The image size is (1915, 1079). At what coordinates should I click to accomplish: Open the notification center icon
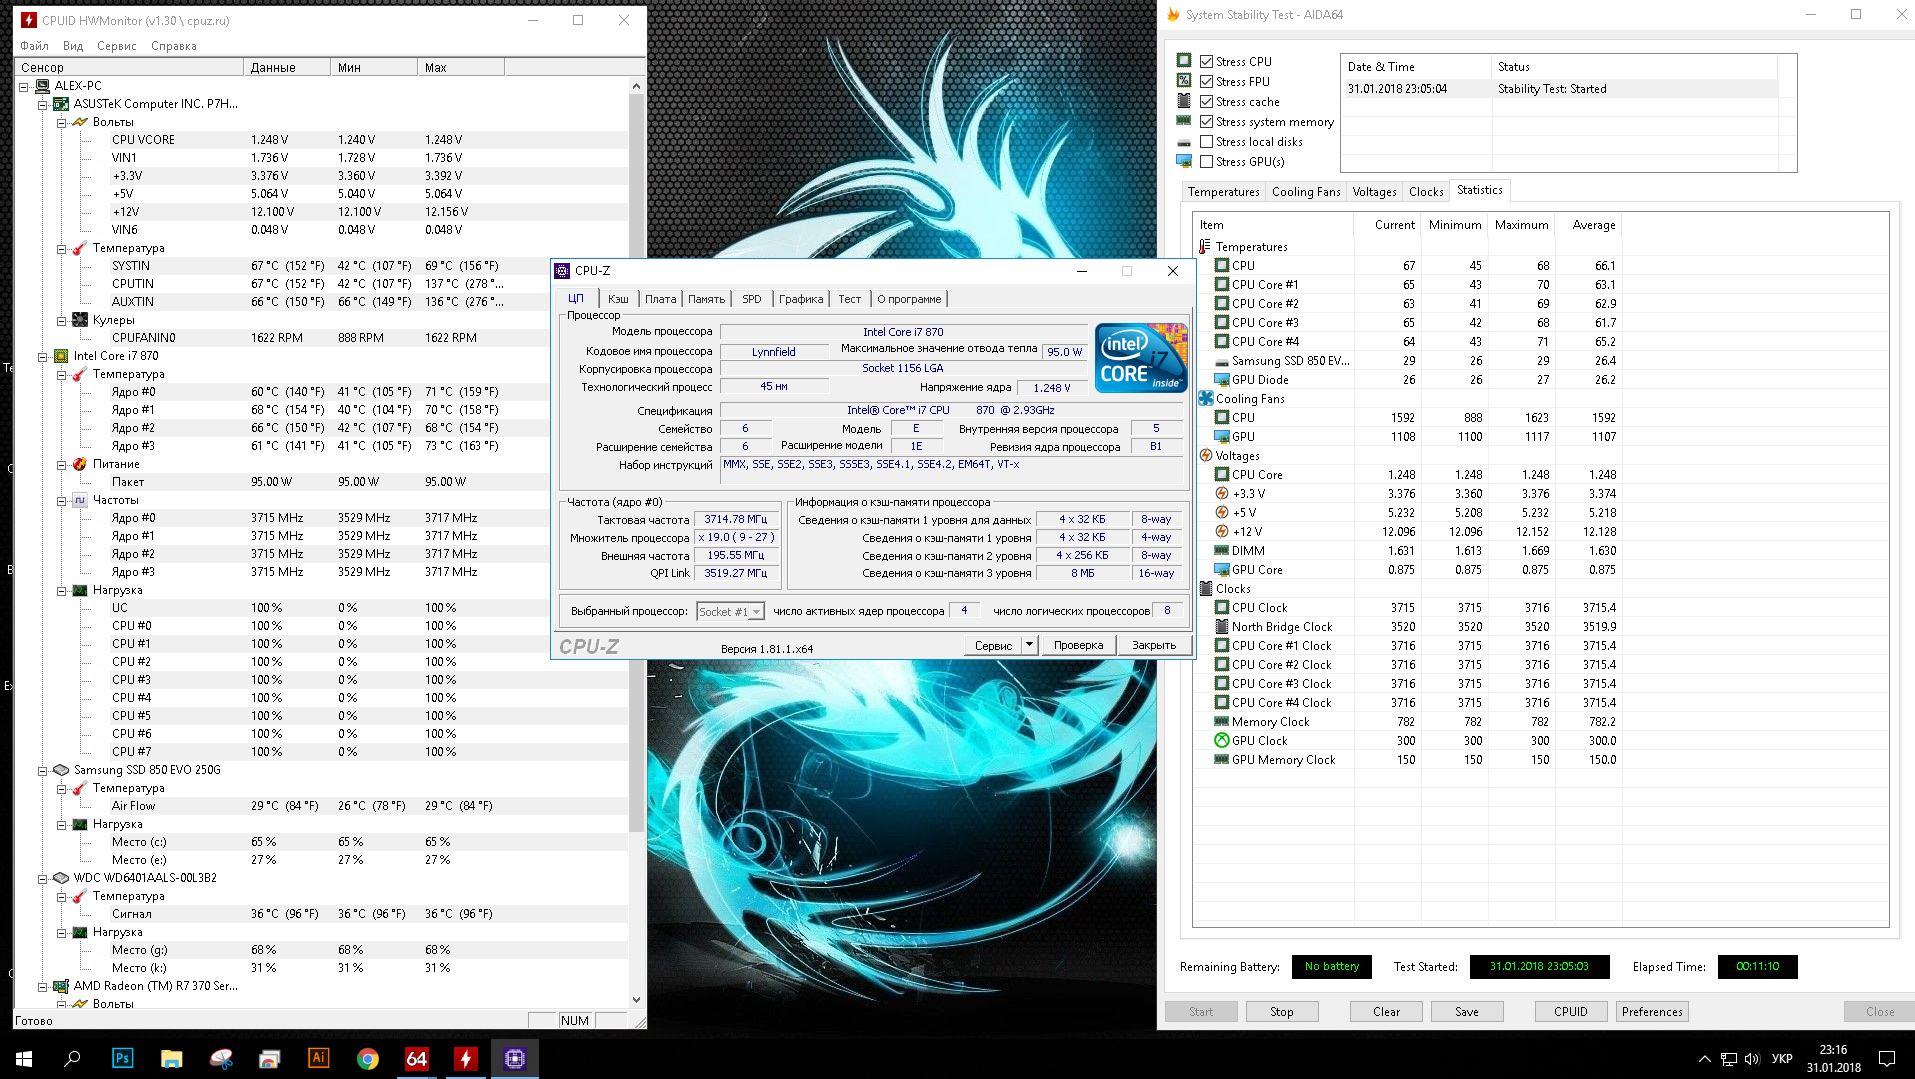click(x=1887, y=1058)
